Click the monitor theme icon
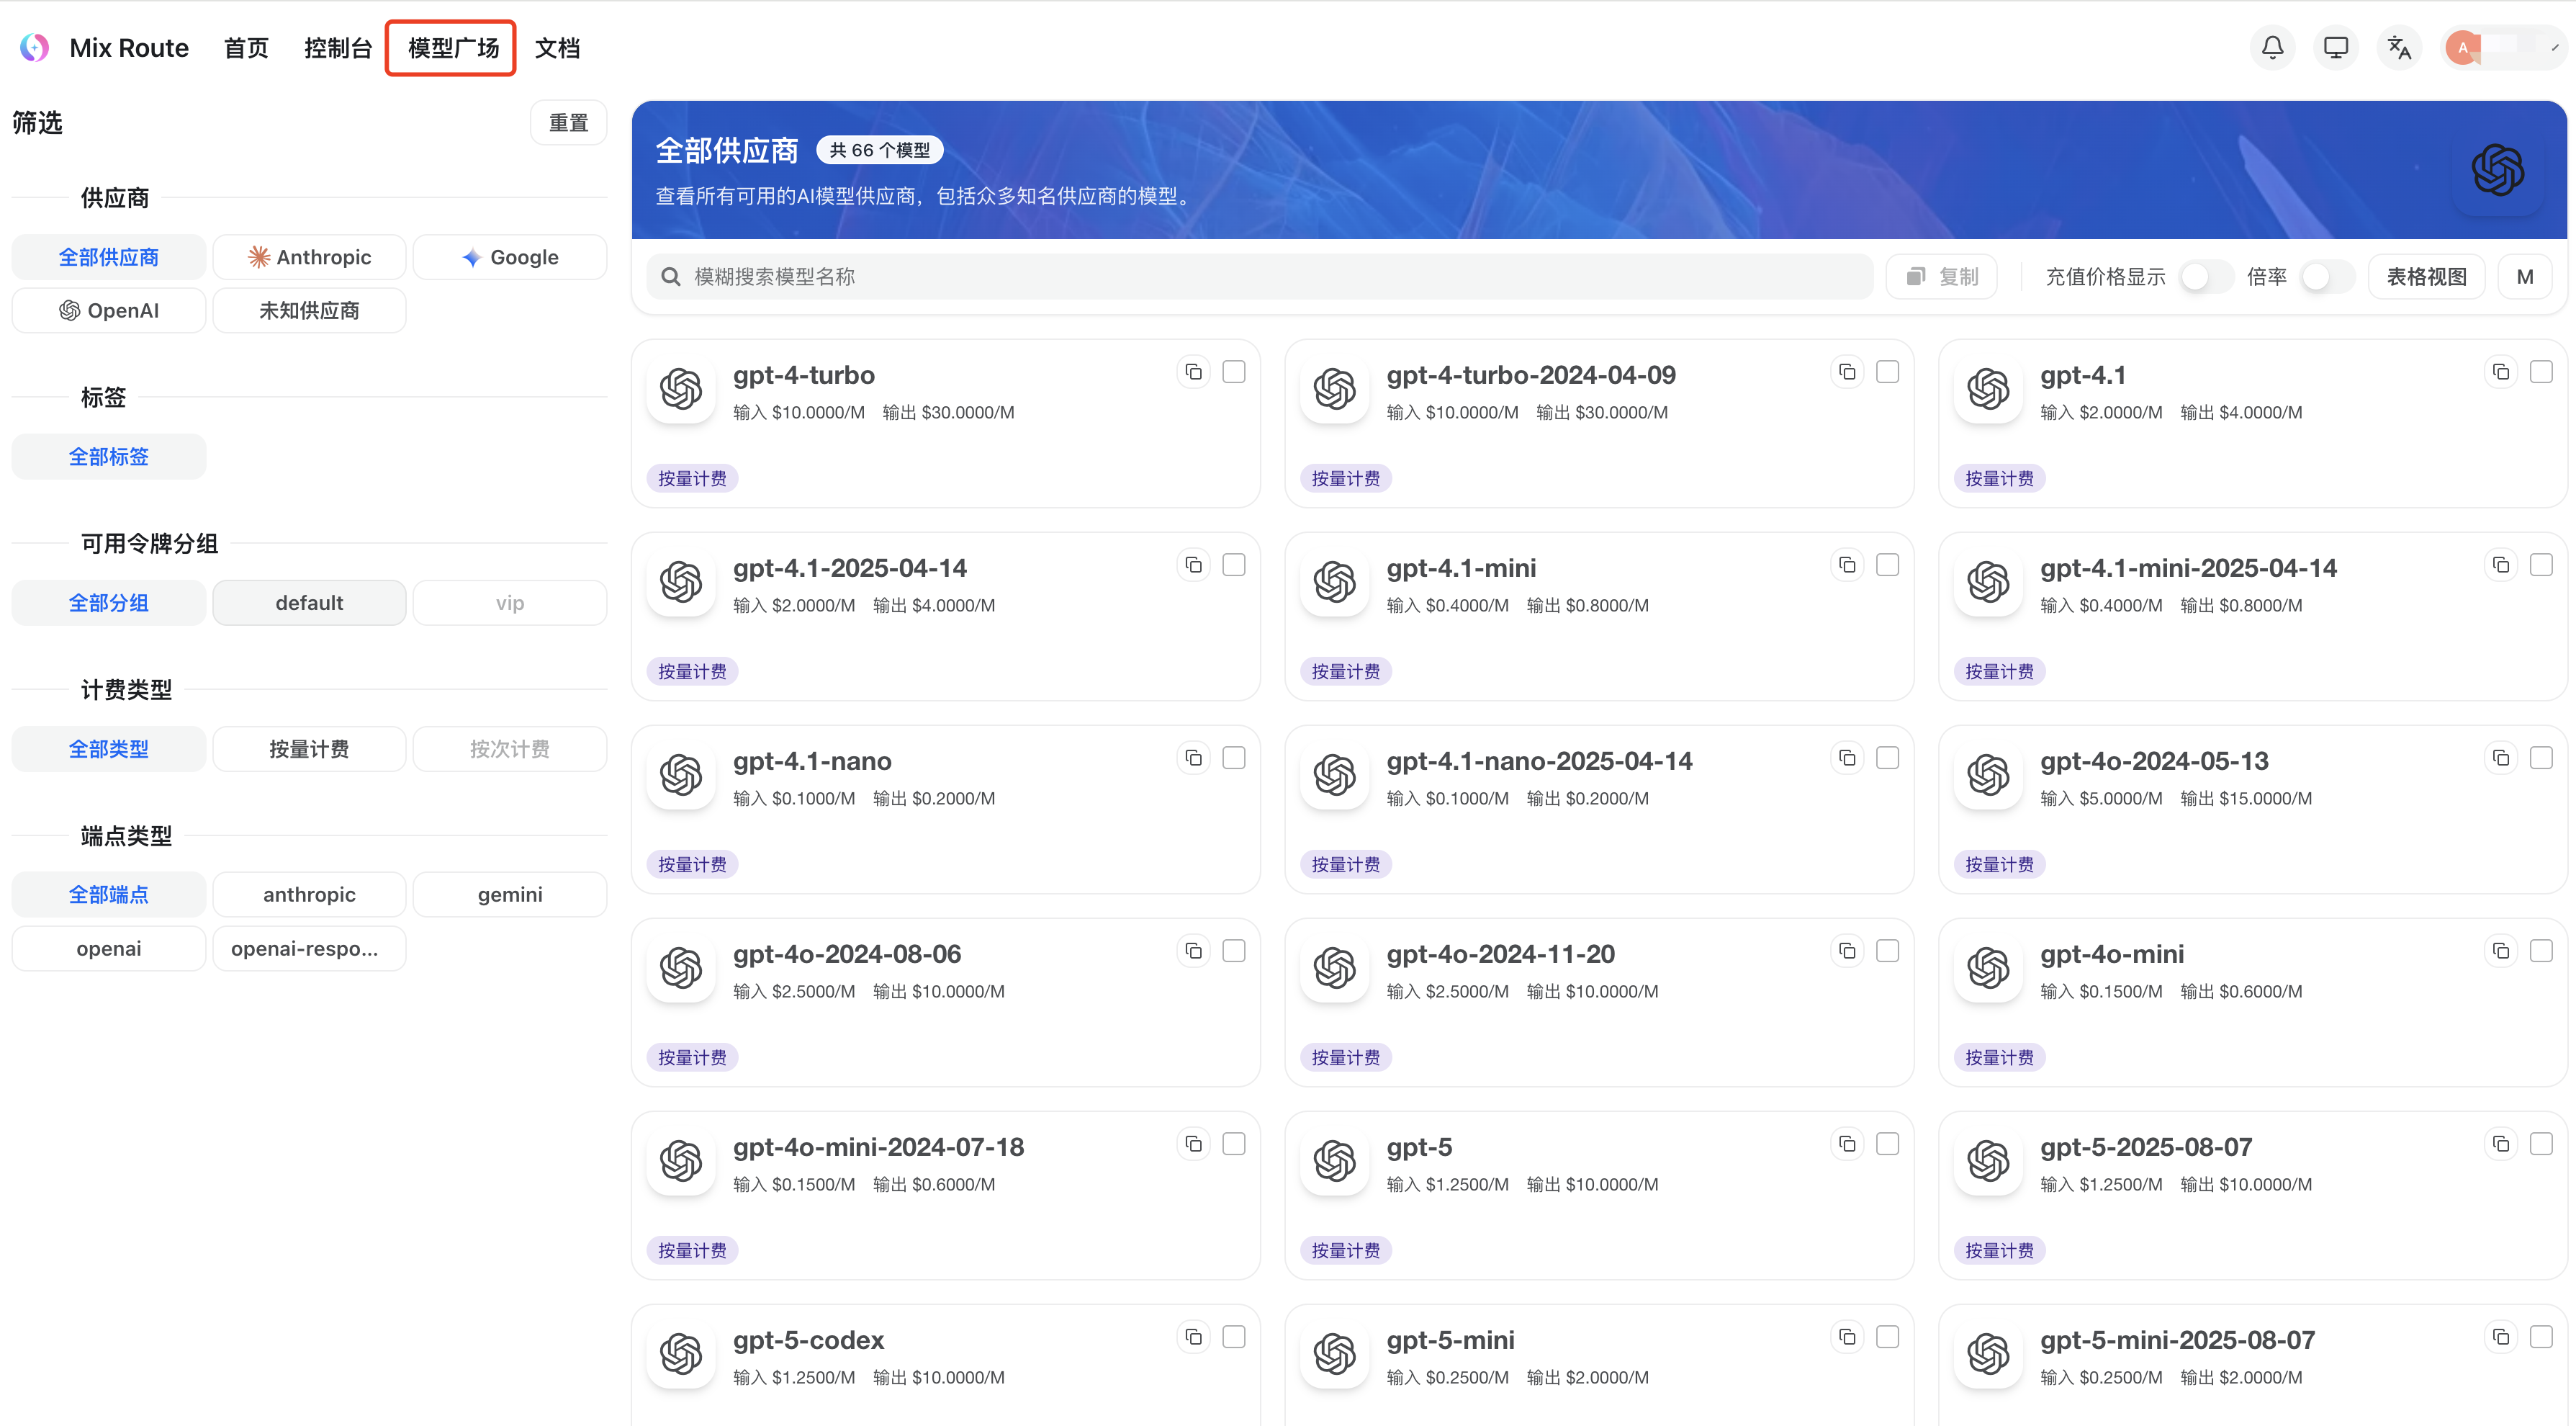 tap(2335, 47)
